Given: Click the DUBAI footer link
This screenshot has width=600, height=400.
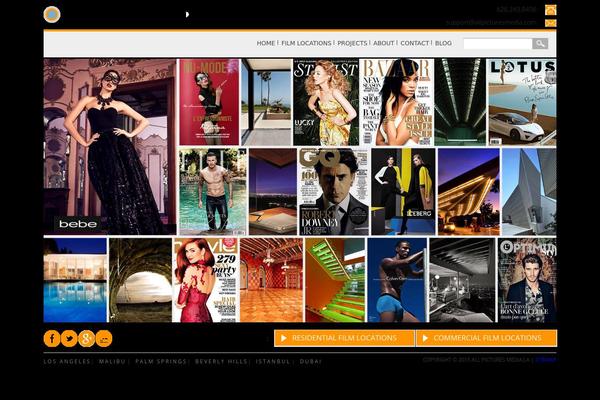Looking at the screenshot, I should coord(310,361).
